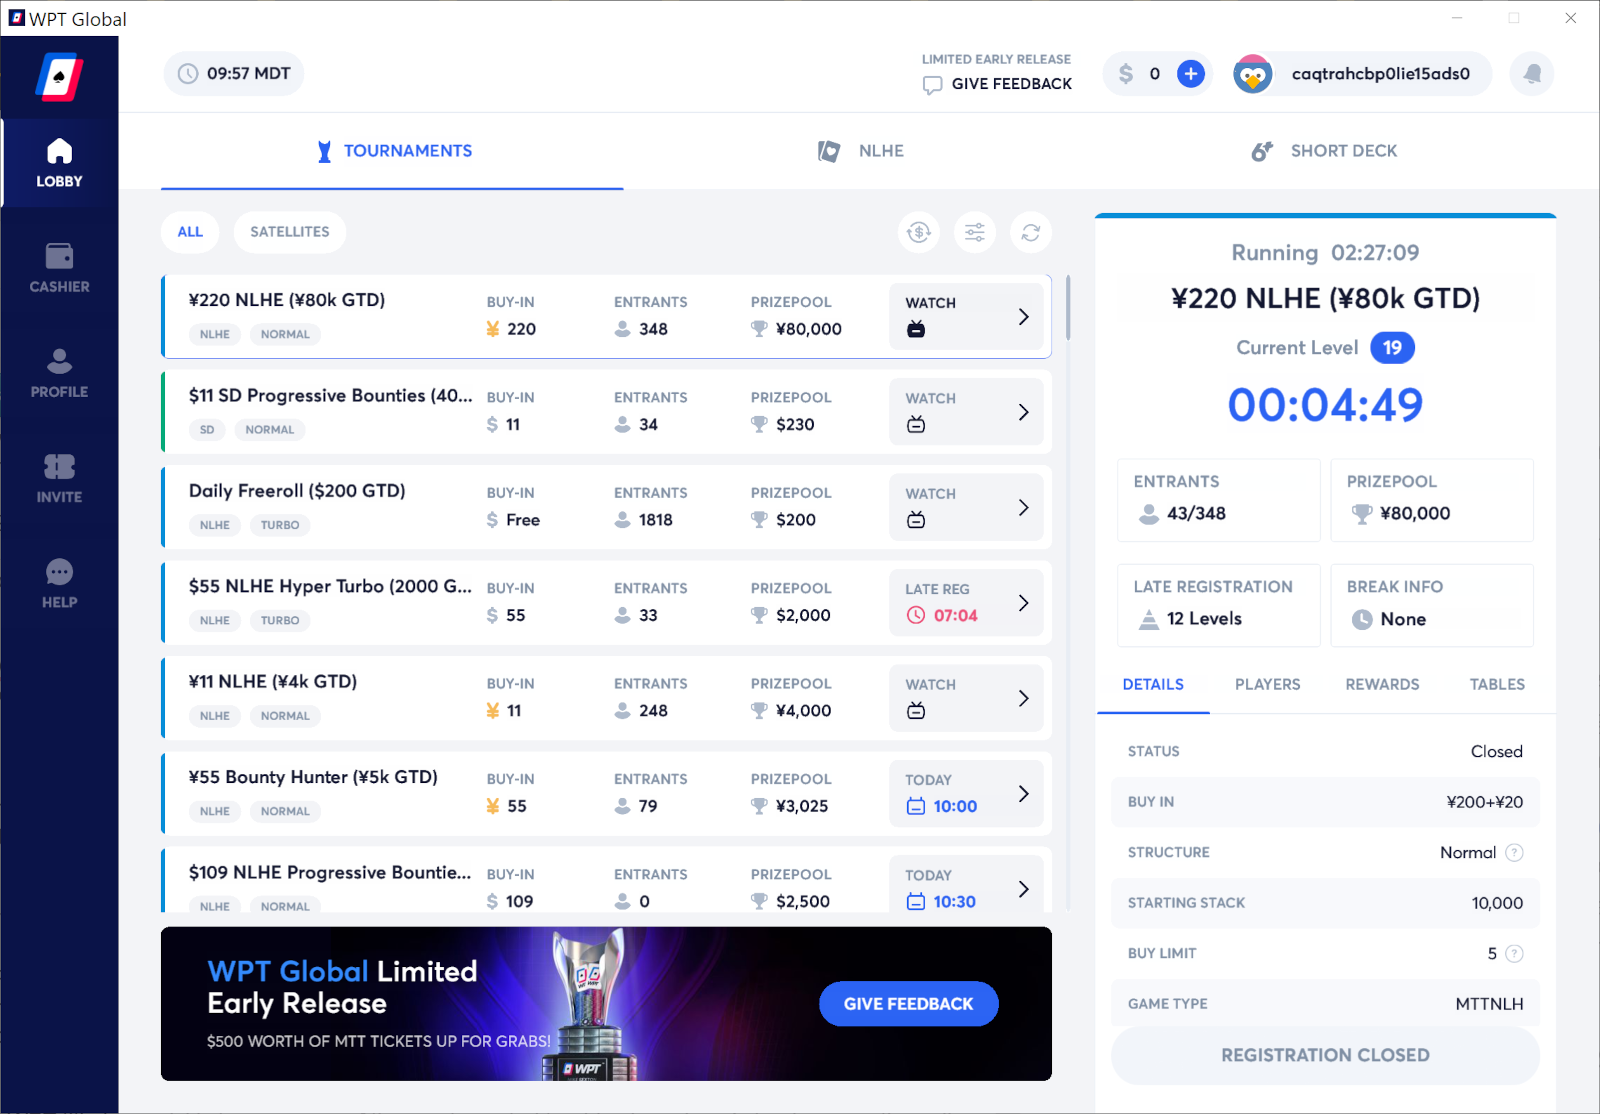
Task: Click the watch TV icon for $11 SD
Action: click(x=916, y=425)
